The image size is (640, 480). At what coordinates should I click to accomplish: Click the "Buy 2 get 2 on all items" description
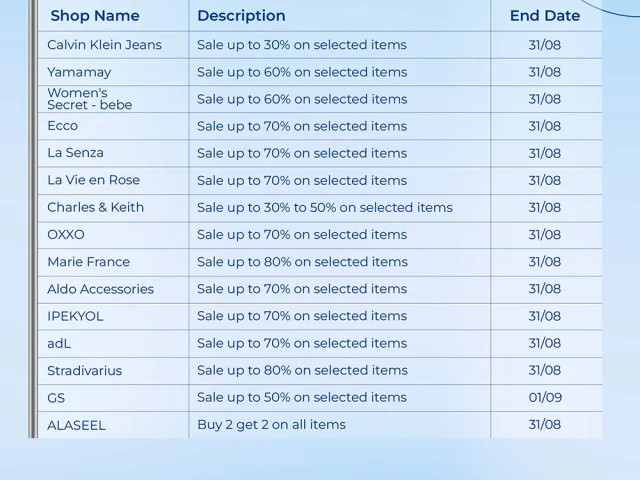pyautogui.click(x=271, y=424)
